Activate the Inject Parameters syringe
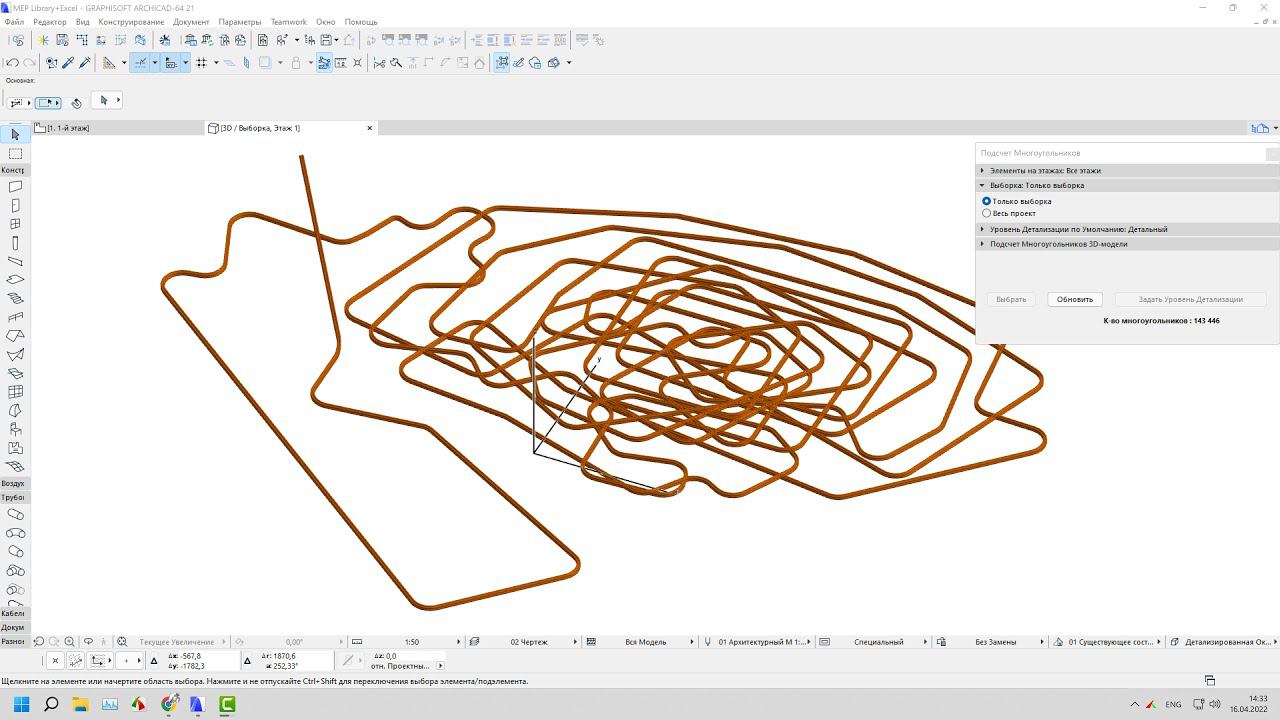1280x720 pixels. tap(85, 63)
